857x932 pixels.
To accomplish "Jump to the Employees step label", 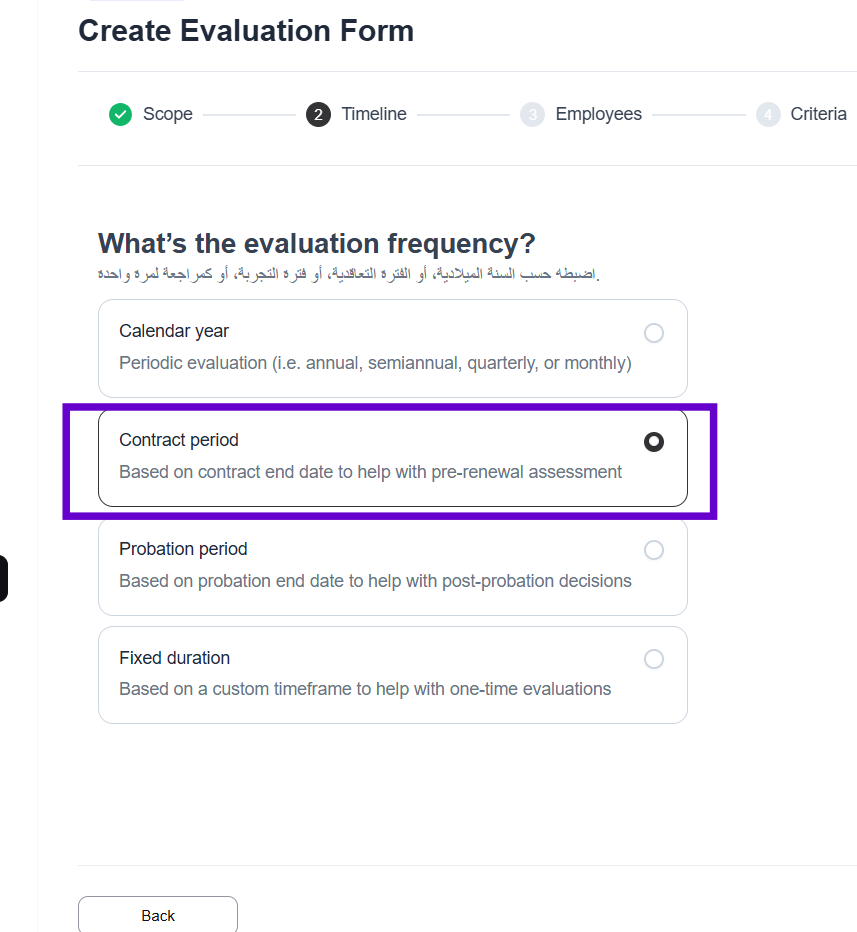I will [x=598, y=114].
